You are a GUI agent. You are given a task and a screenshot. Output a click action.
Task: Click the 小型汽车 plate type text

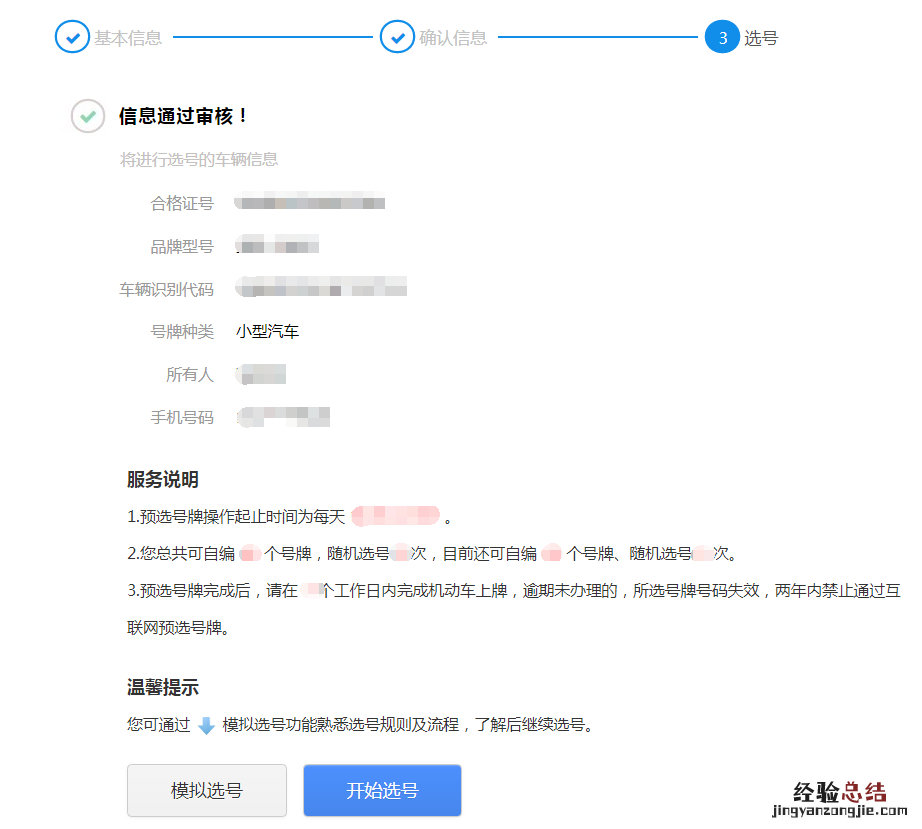pyautogui.click(x=267, y=331)
